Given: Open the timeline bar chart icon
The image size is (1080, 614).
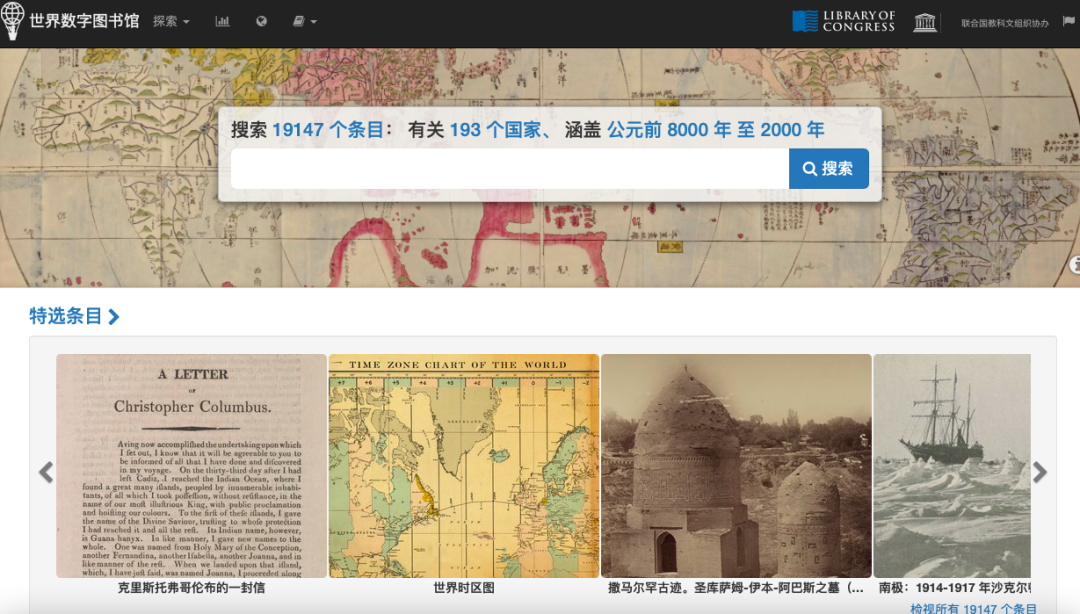Looking at the screenshot, I should pos(222,21).
